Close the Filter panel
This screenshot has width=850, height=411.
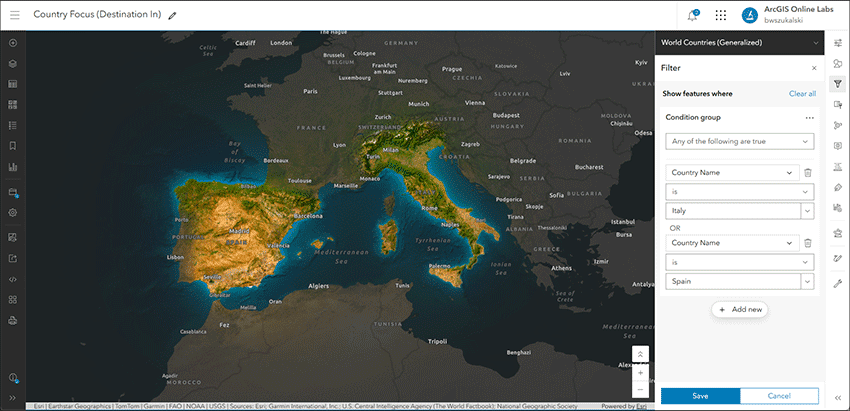[814, 68]
